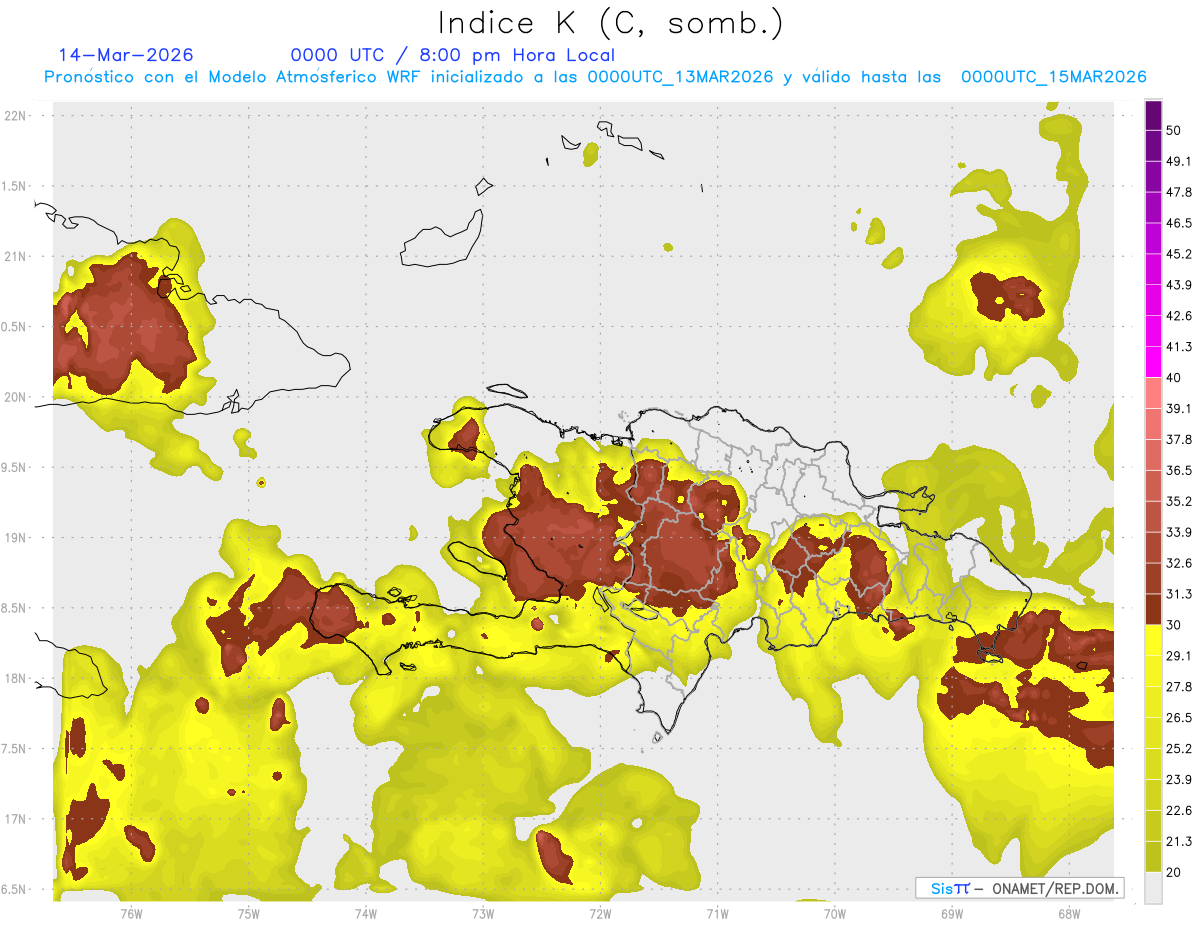Click the 'SisTT - ONAMET/REP.DOM.' credit box
Image resolution: width=1200 pixels, height=927 pixels.
click(1019, 888)
